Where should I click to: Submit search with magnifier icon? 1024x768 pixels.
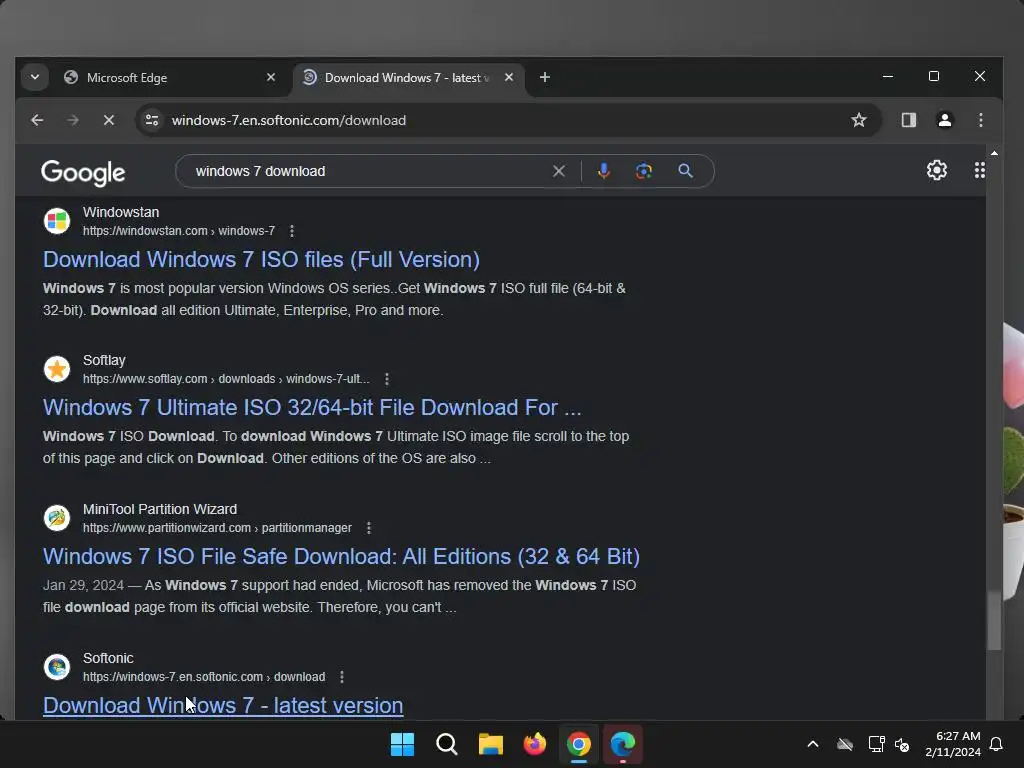(x=685, y=171)
